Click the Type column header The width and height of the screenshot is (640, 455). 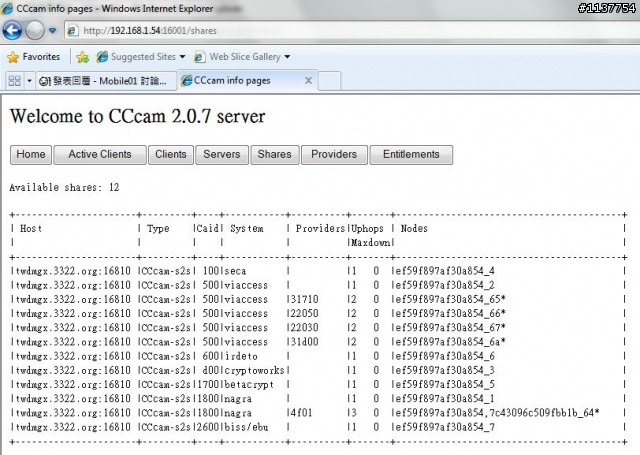158,229
